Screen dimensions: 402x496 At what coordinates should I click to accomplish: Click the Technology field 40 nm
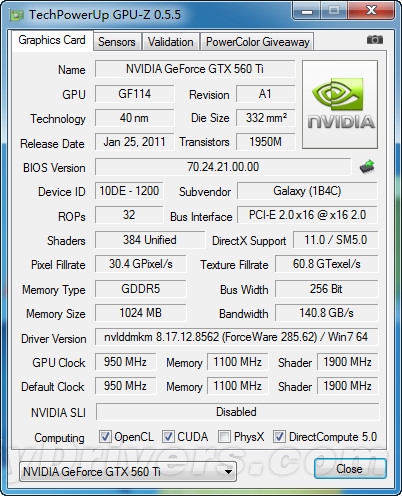135,118
